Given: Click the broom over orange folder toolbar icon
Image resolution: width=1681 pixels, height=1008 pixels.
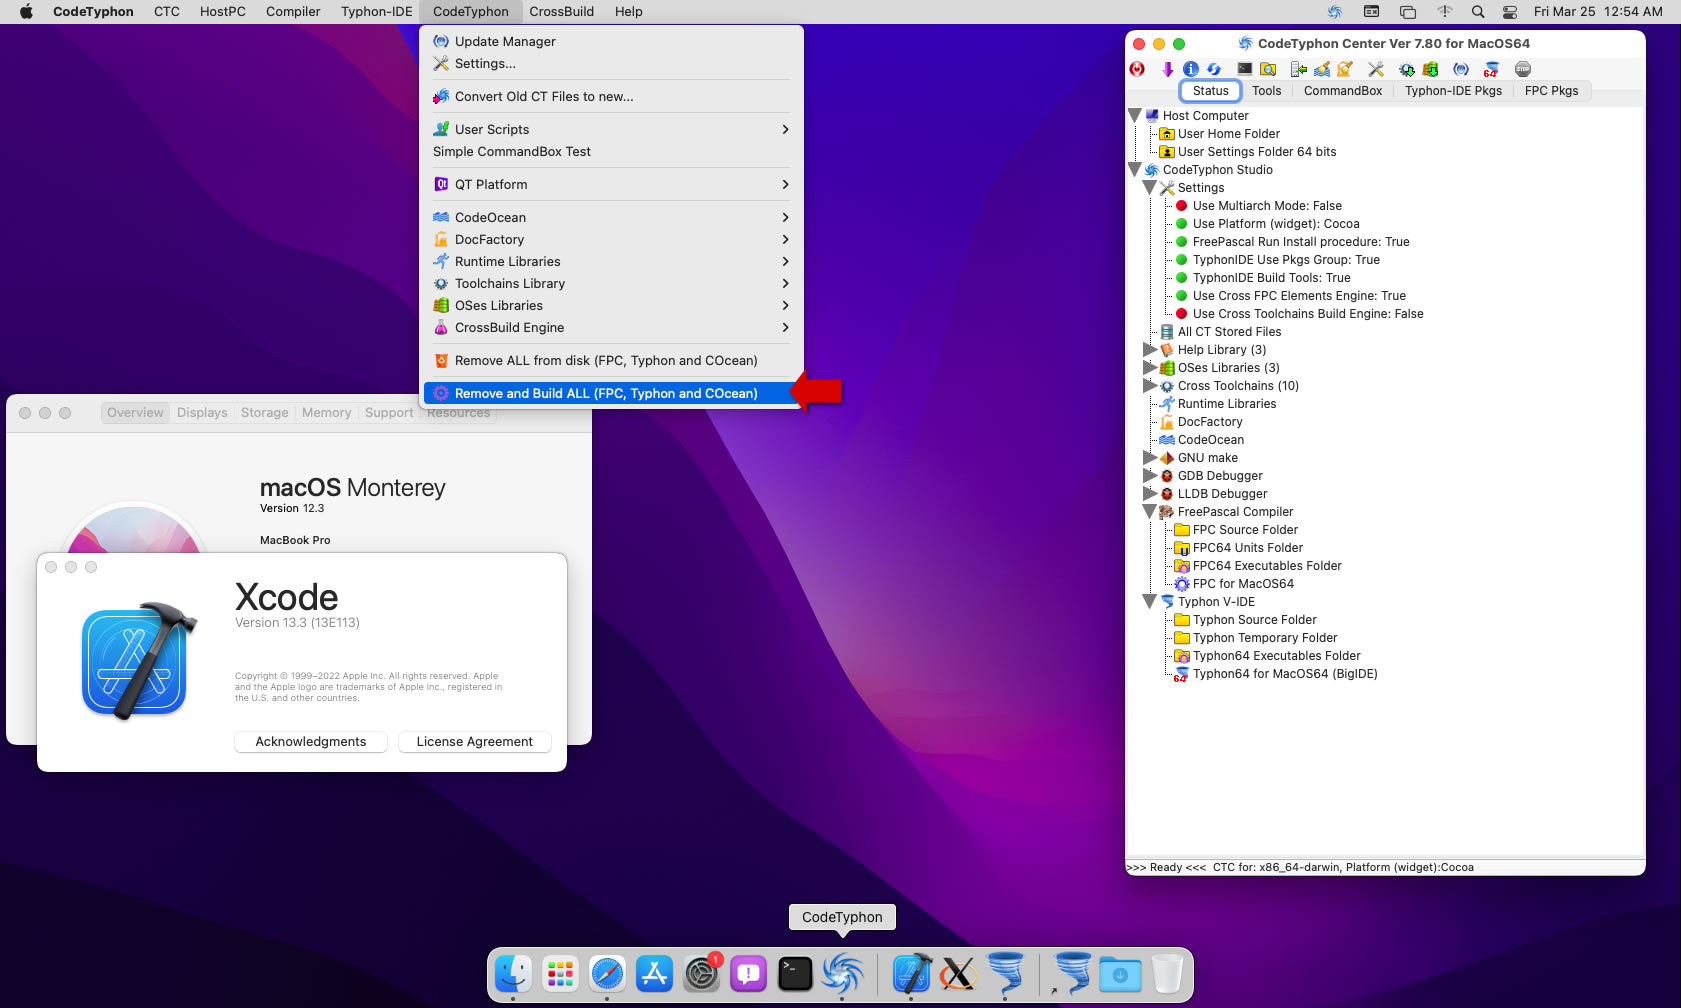Looking at the screenshot, I should coord(1346,69).
